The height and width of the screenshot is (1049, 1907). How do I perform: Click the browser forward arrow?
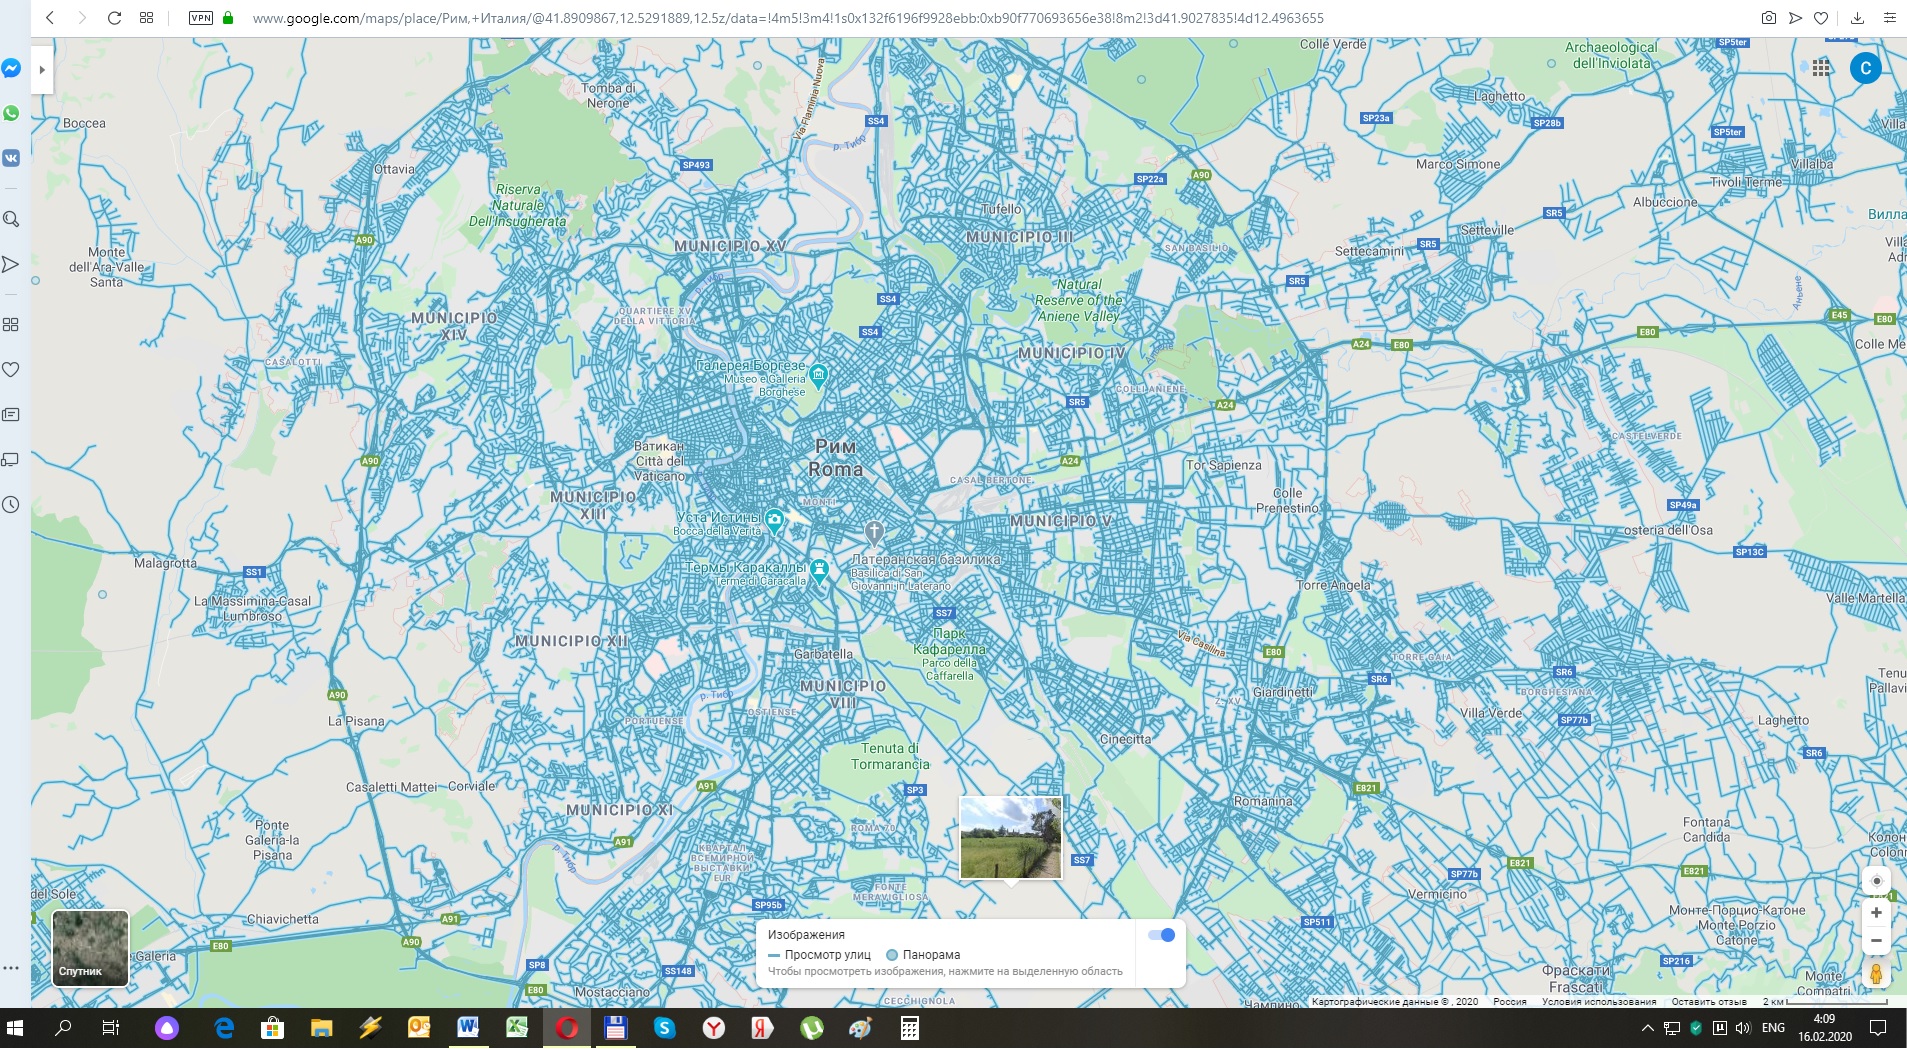(x=81, y=18)
